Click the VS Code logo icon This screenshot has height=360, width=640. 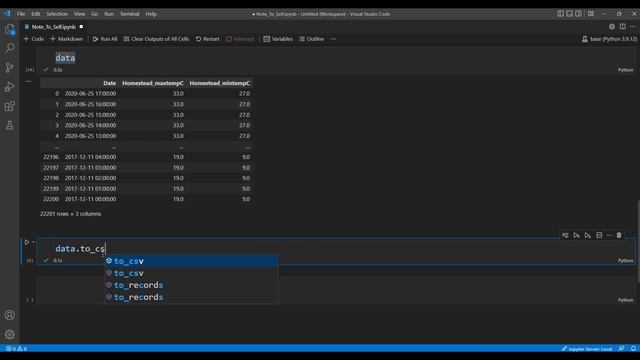coord(7,13)
